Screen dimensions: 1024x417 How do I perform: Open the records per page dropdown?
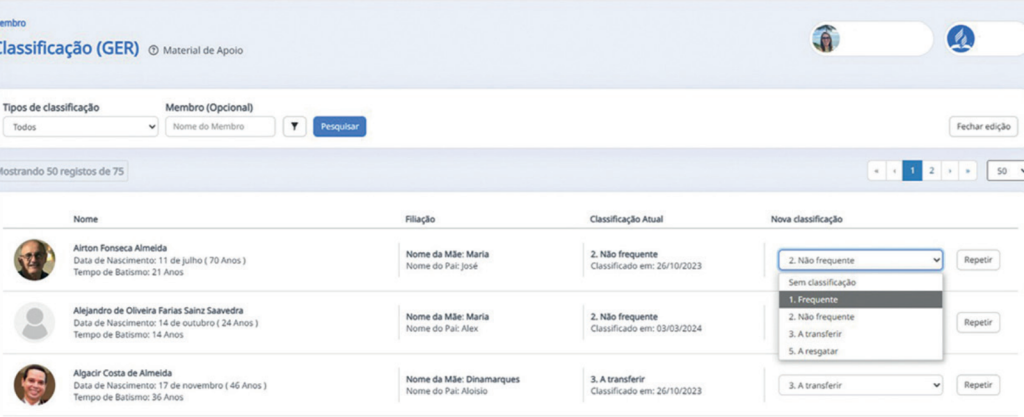click(x=1005, y=171)
